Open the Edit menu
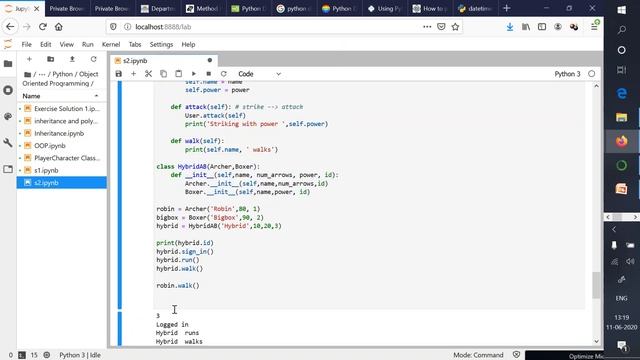This screenshot has height=360, width=640. [x=46, y=44]
